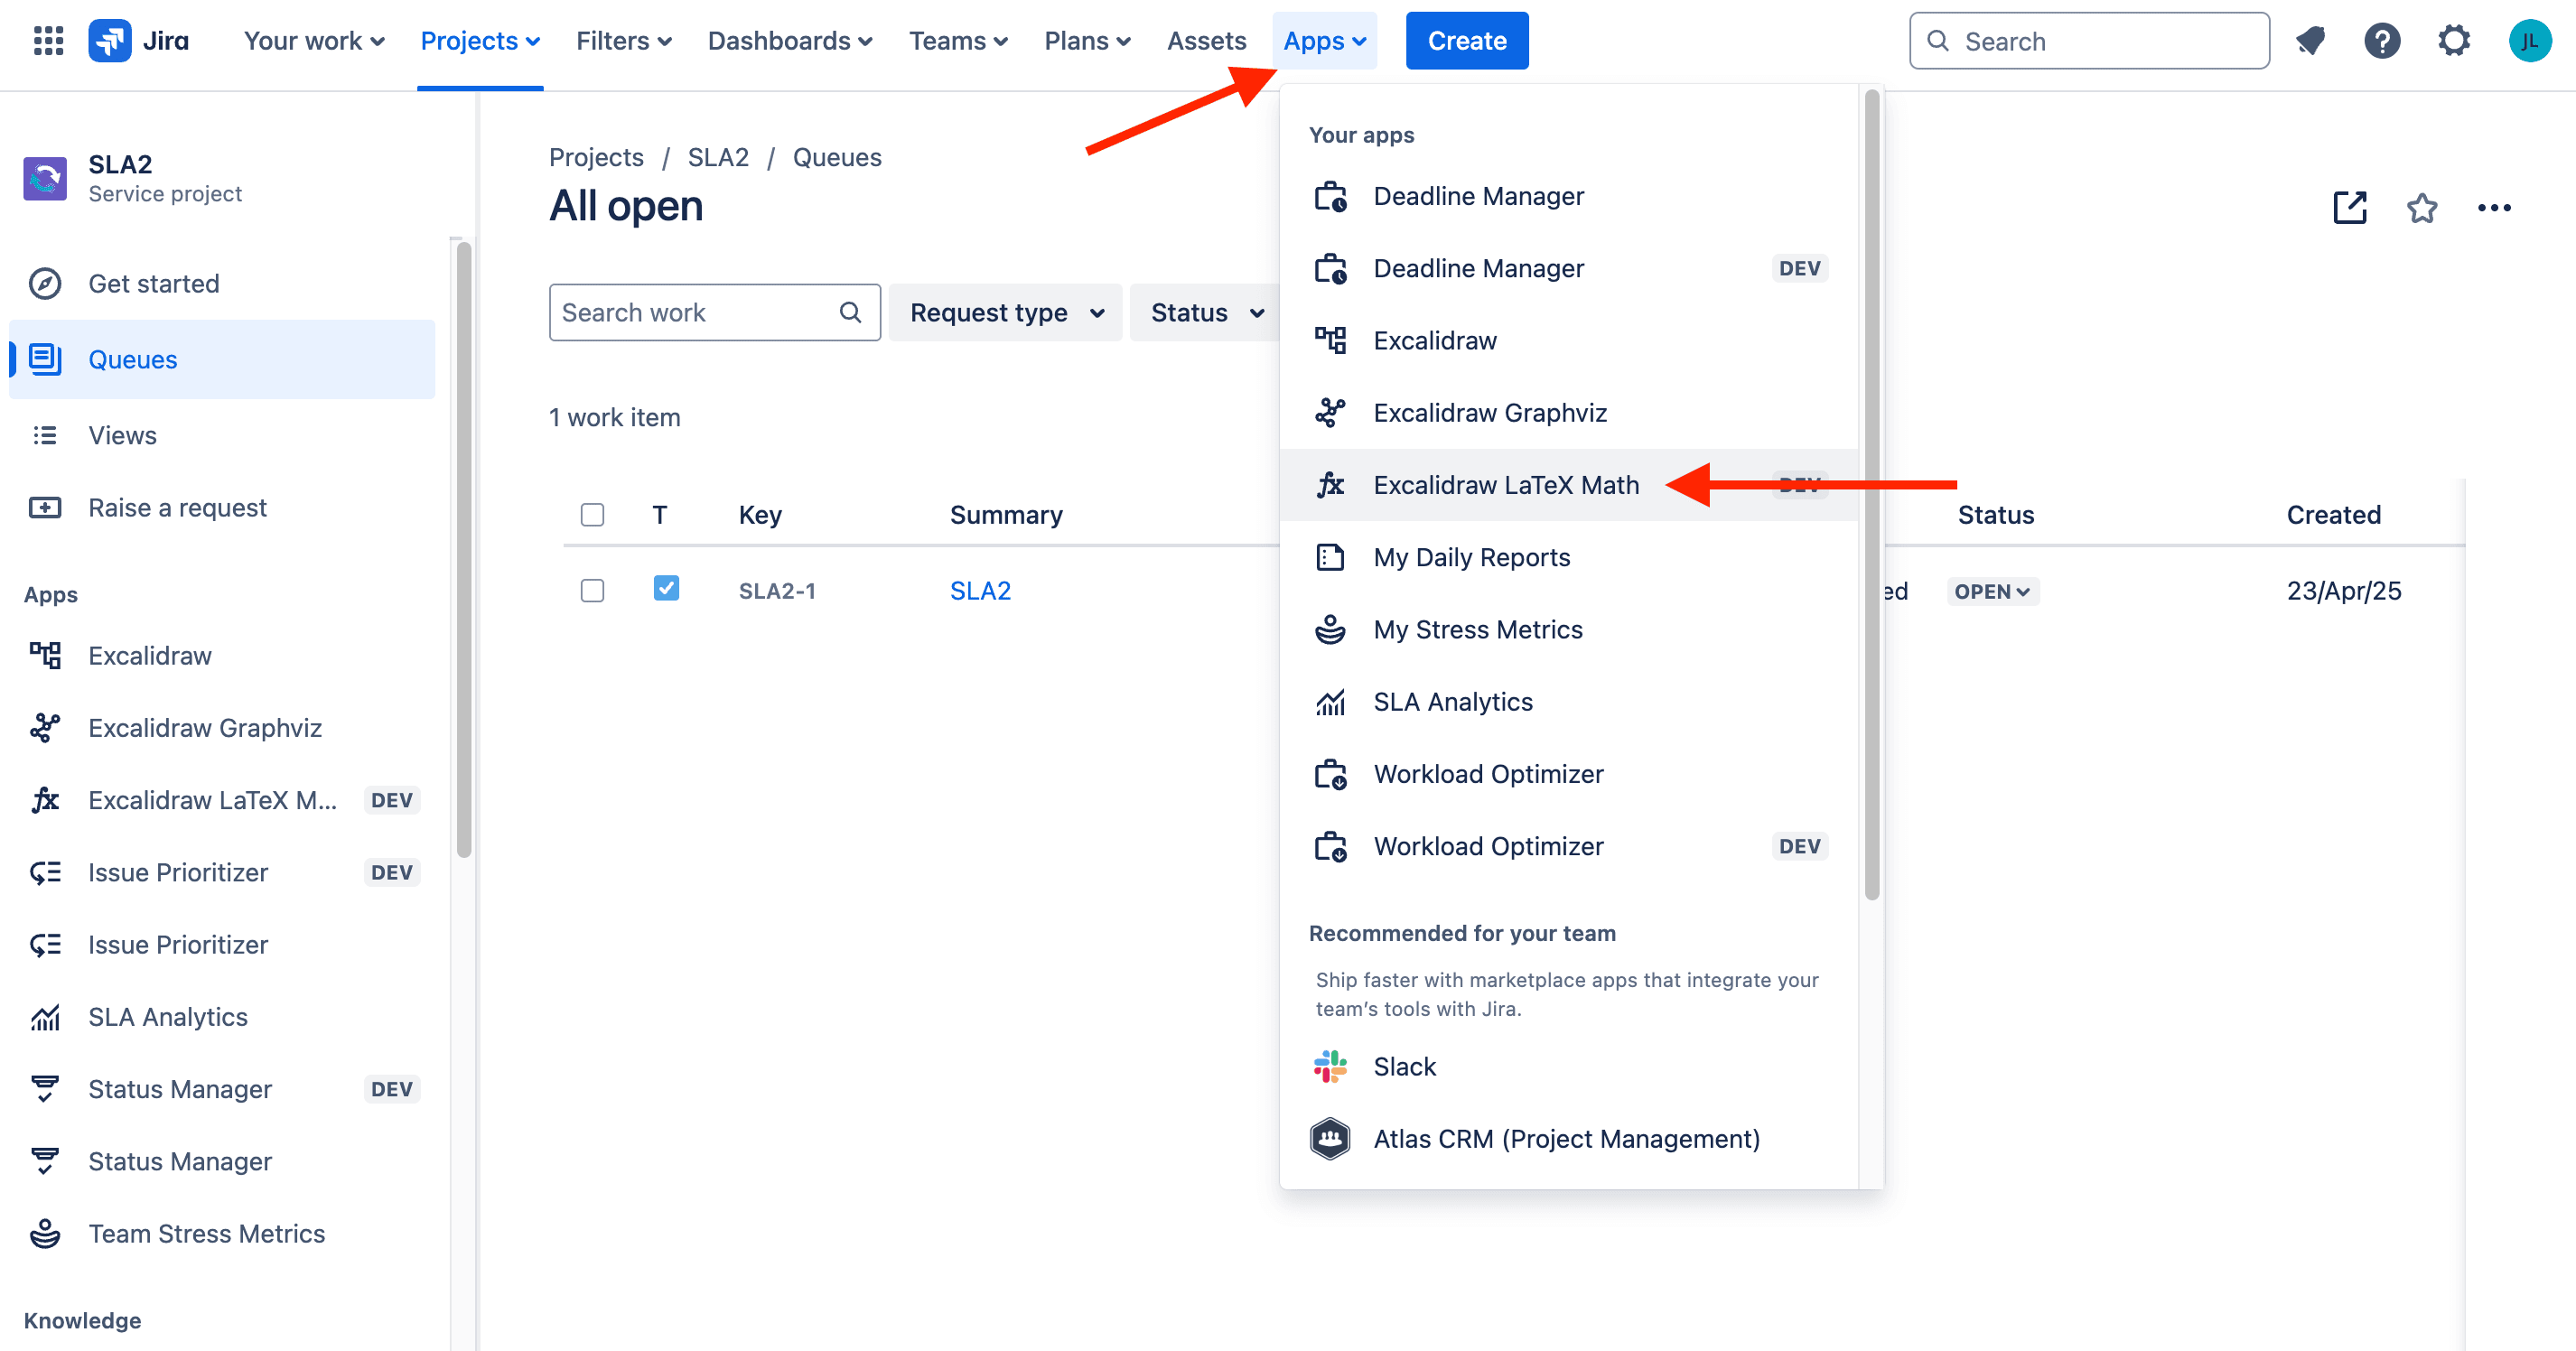Click the SLA2-1 key cell
The height and width of the screenshot is (1351, 2576).
click(777, 591)
